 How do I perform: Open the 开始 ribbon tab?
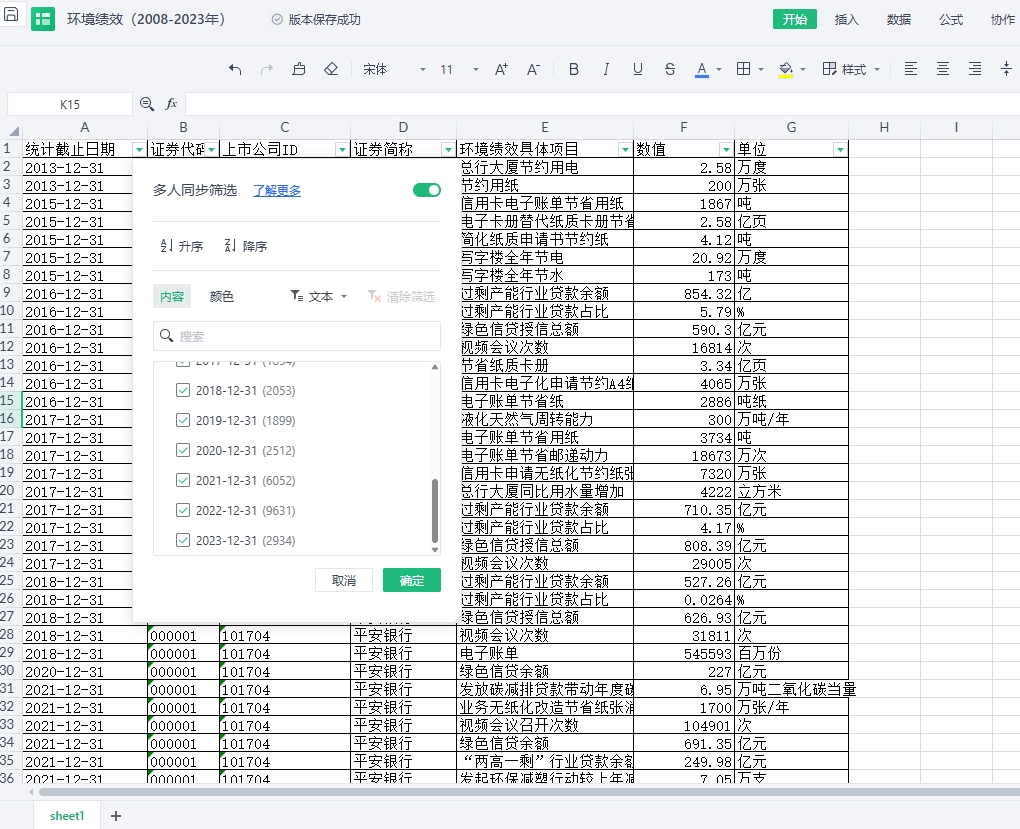point(794,20)
